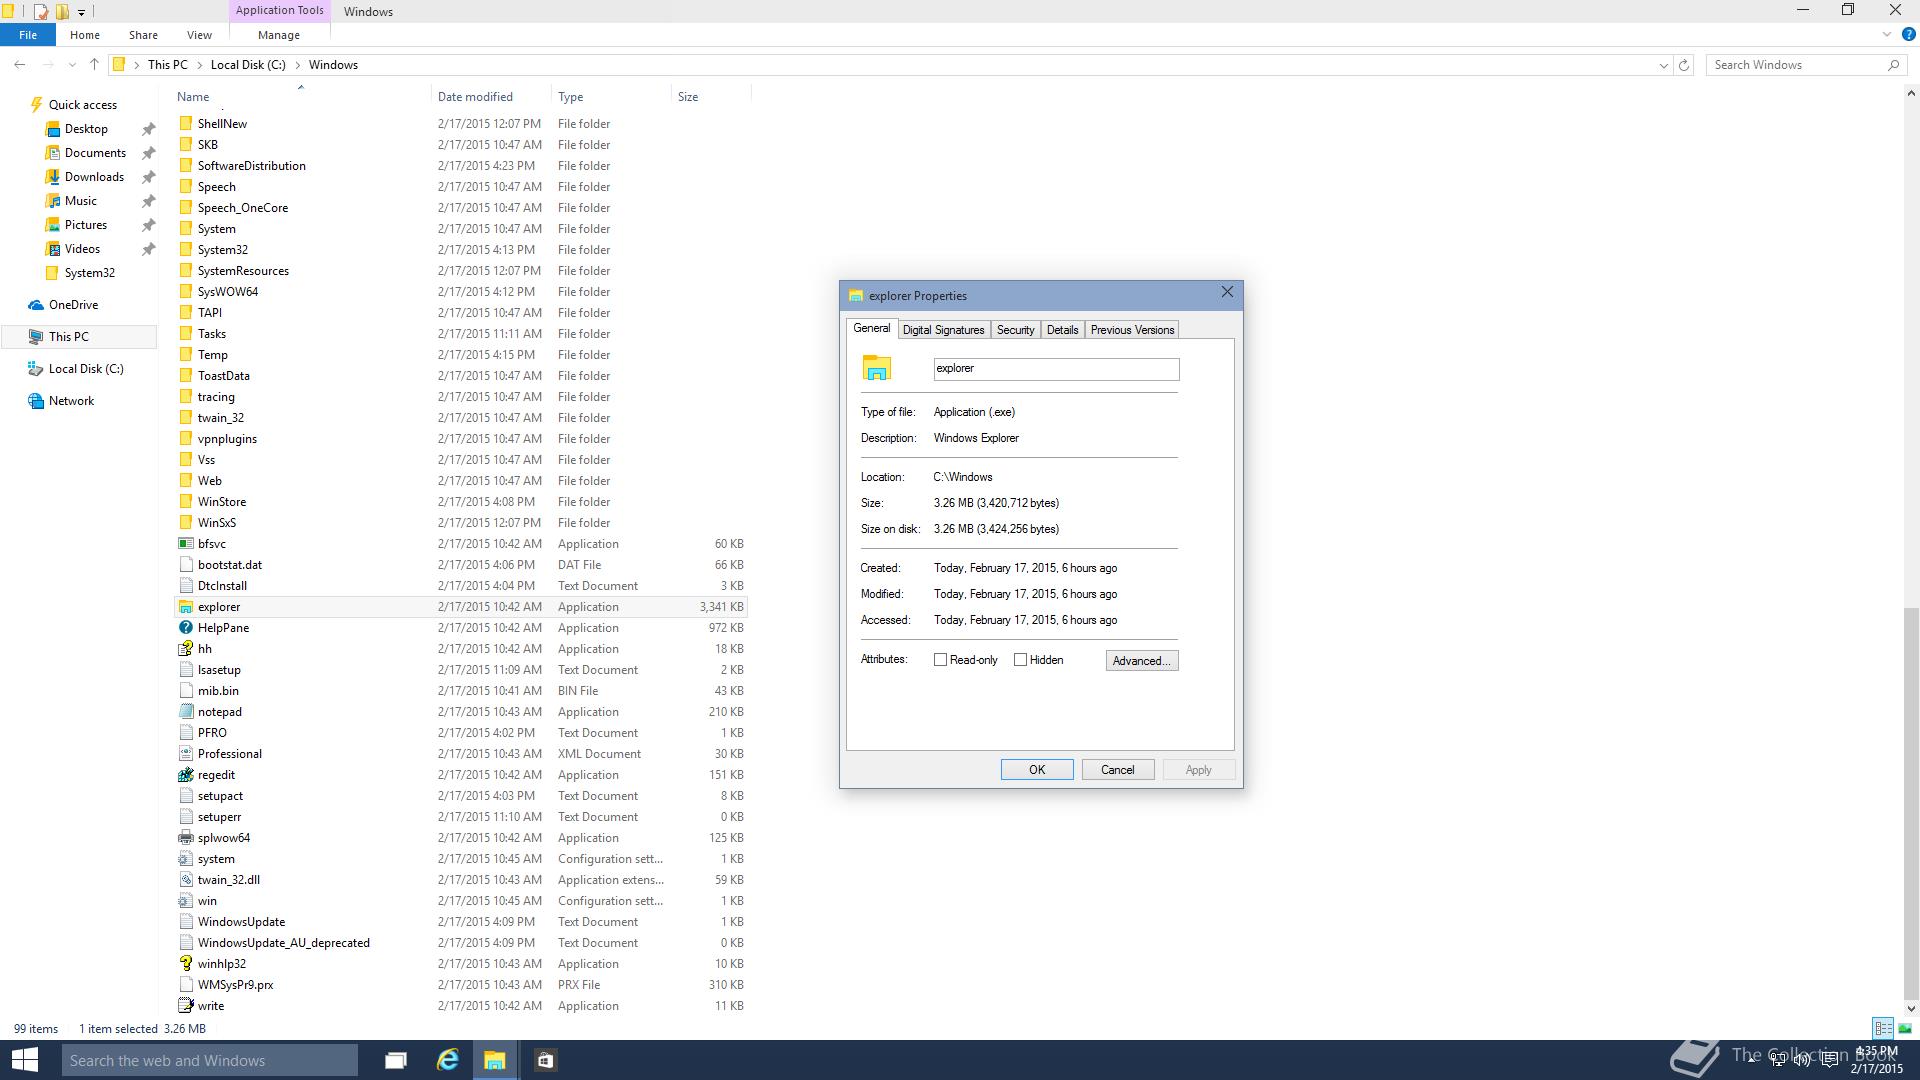1920x1080 pixels.
Task: Click the Network icon in sidebar
Action: 36,401
